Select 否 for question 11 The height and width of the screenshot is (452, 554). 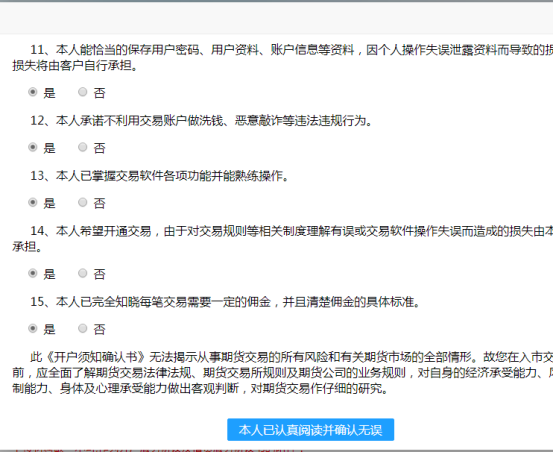click(x=82, y=92)
